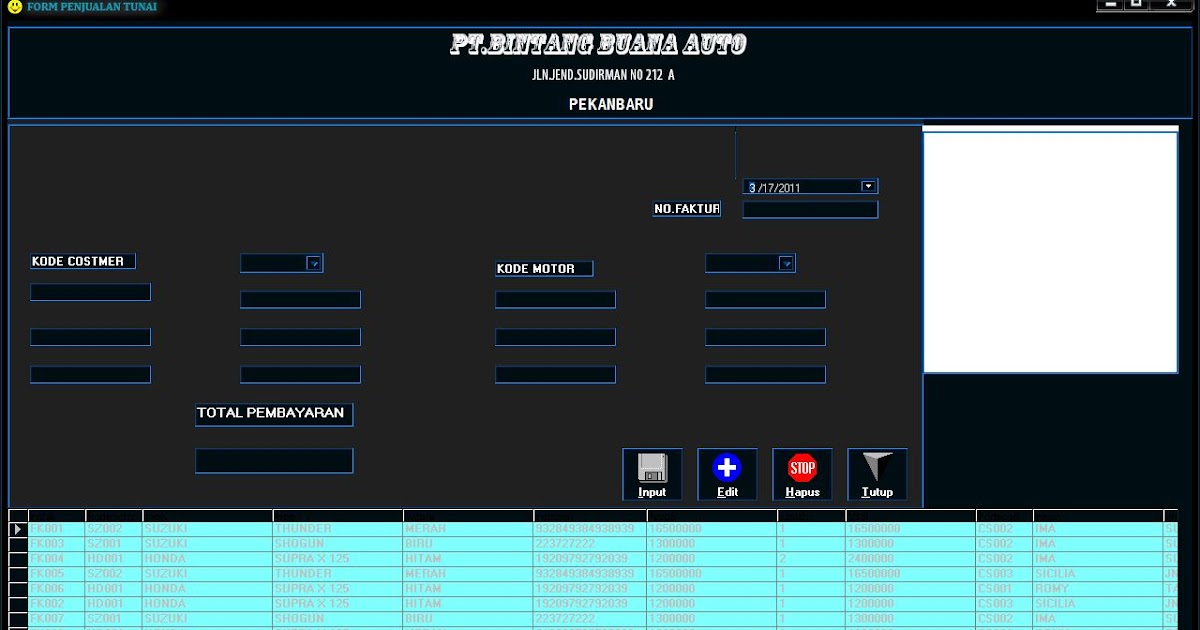Select table cell FK007

click(57, 618)
